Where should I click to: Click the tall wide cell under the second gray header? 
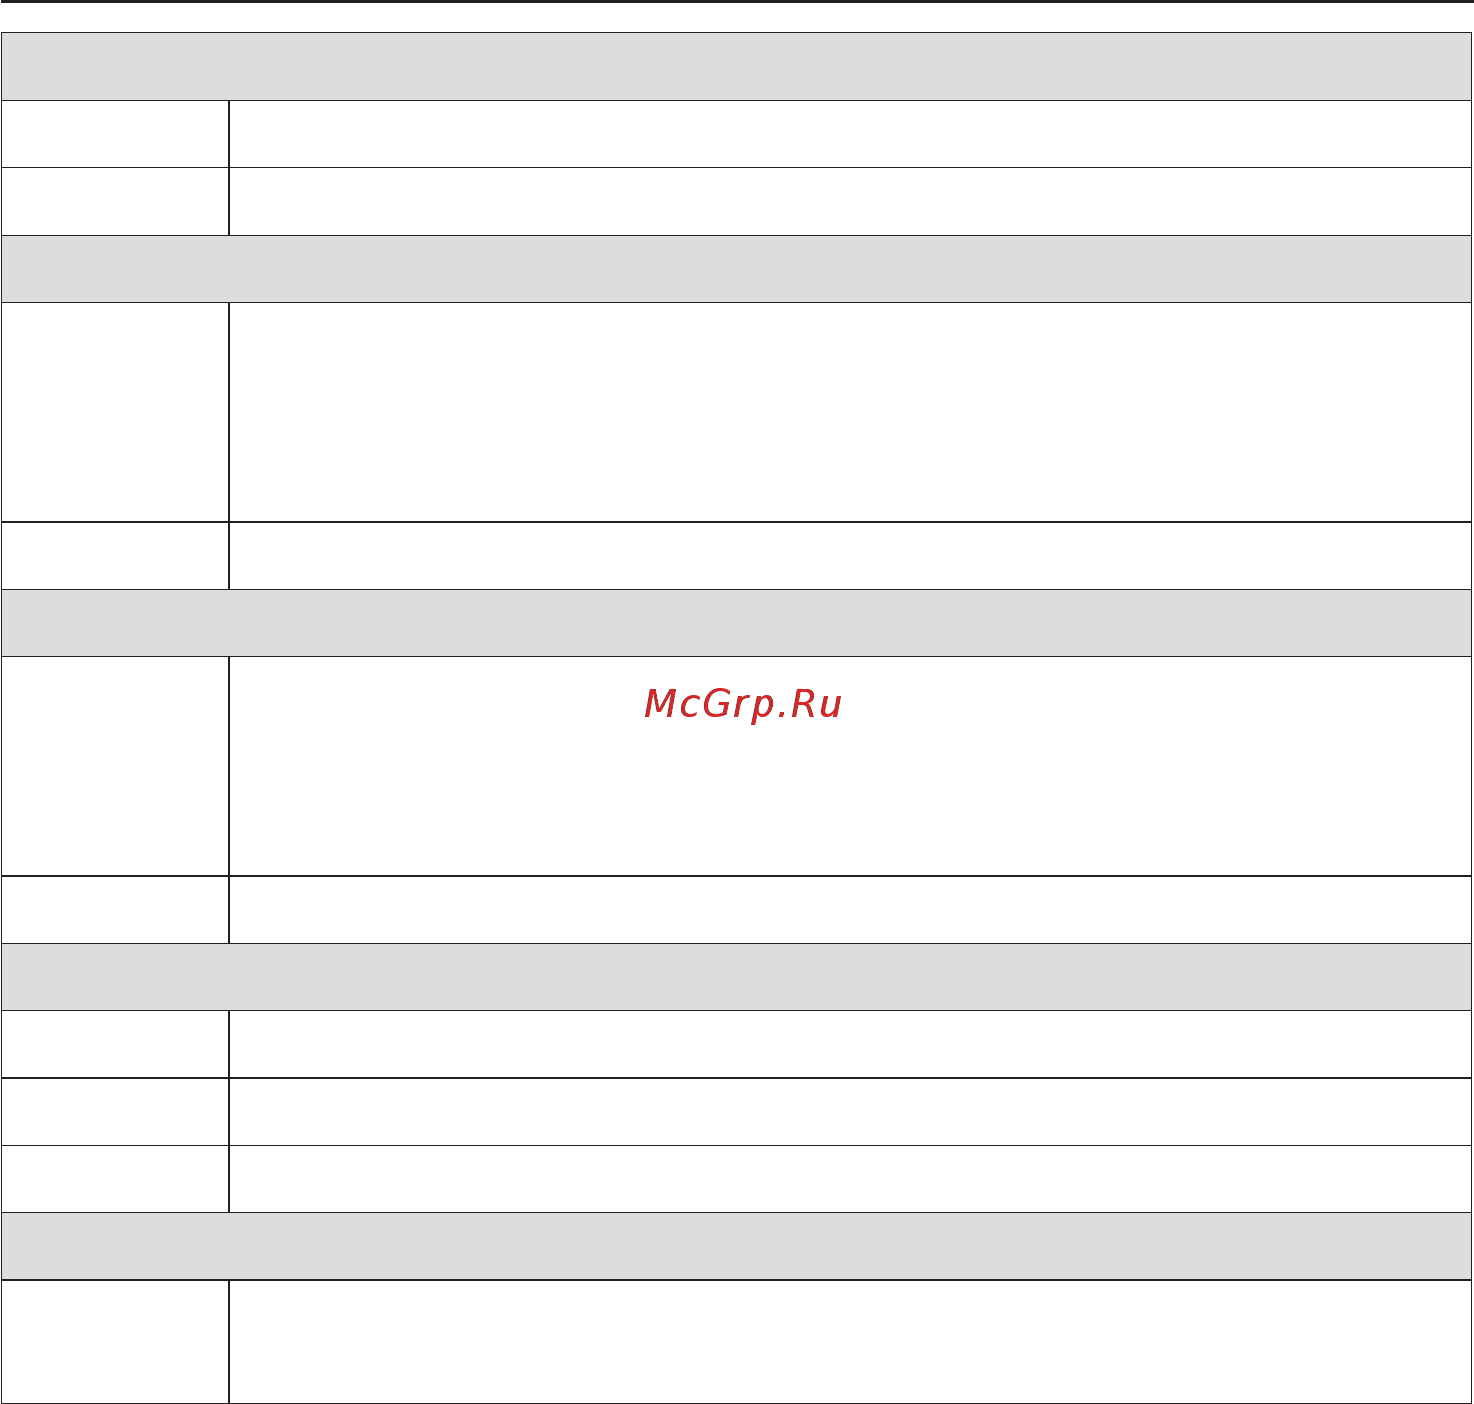tap(850, 412)
